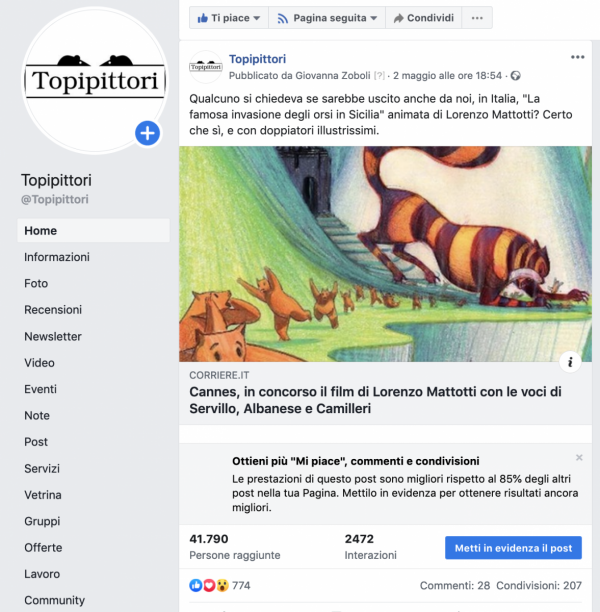The height and width of the screenshot is (612, 600).
Task: Click the globe public visibility icon
Action: pyautogui.click(x=516, y=76)
